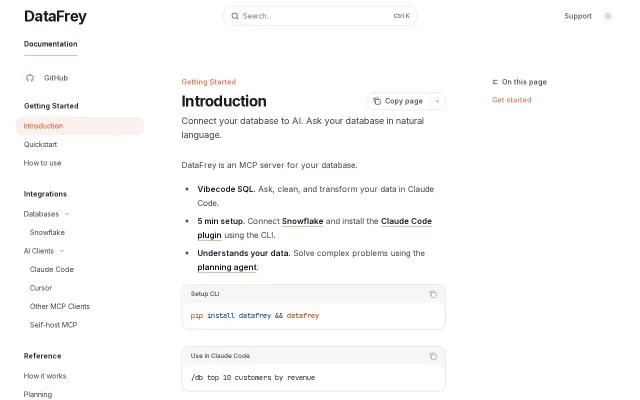Click the GitHub icon in sidebar
Viewport: 640px width, 400px height.
[x=30, y=78]
